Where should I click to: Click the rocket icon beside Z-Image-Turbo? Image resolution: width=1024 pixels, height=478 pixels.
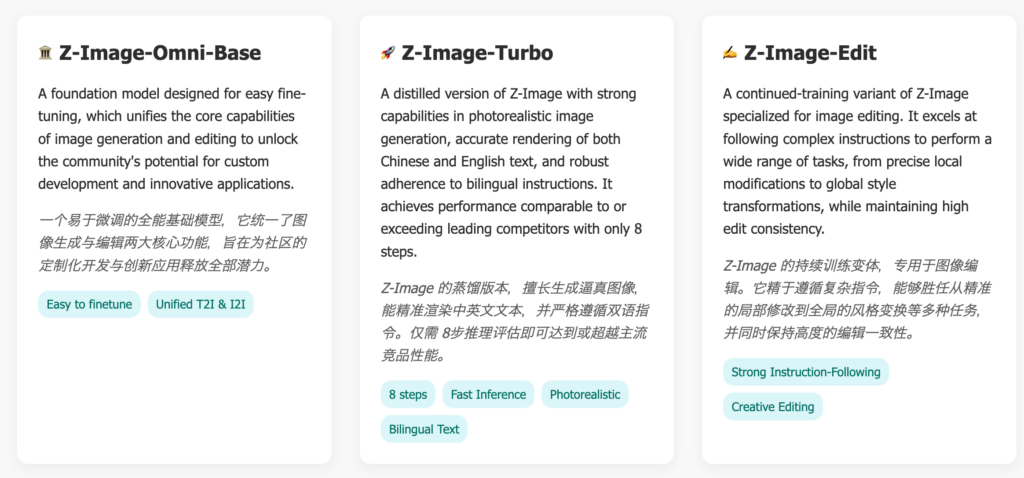388,53
